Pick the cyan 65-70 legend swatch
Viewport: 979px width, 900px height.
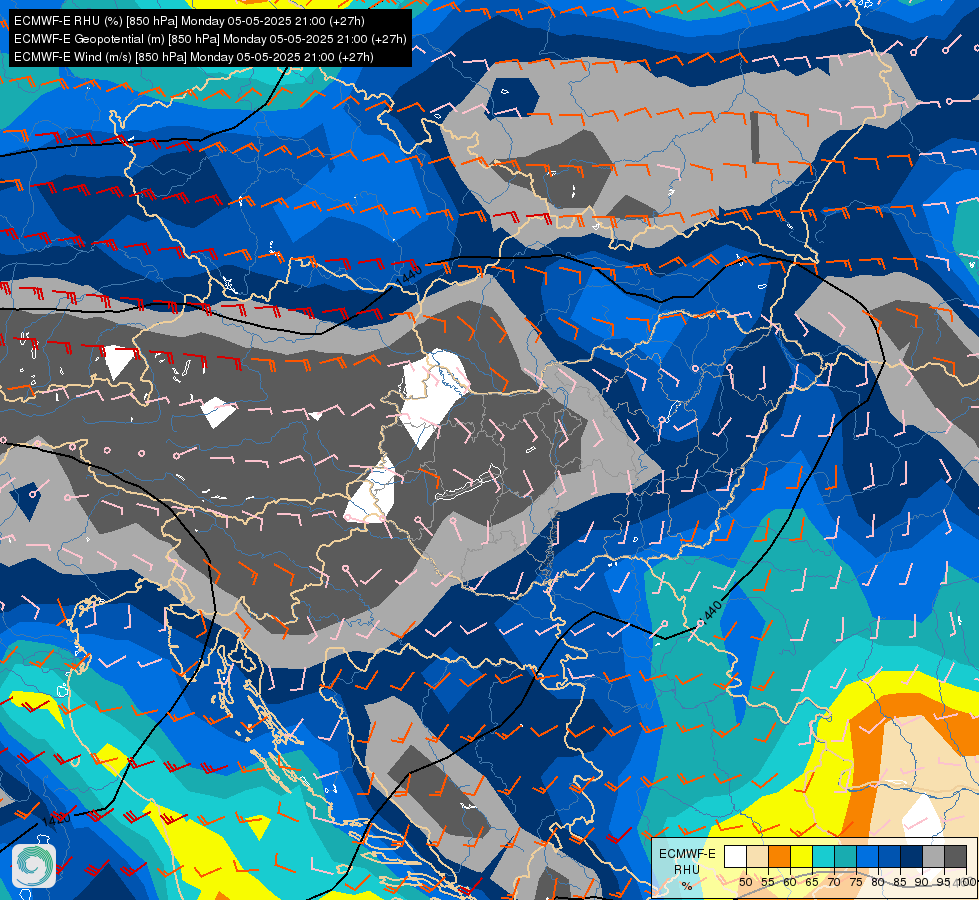(824, 856)
